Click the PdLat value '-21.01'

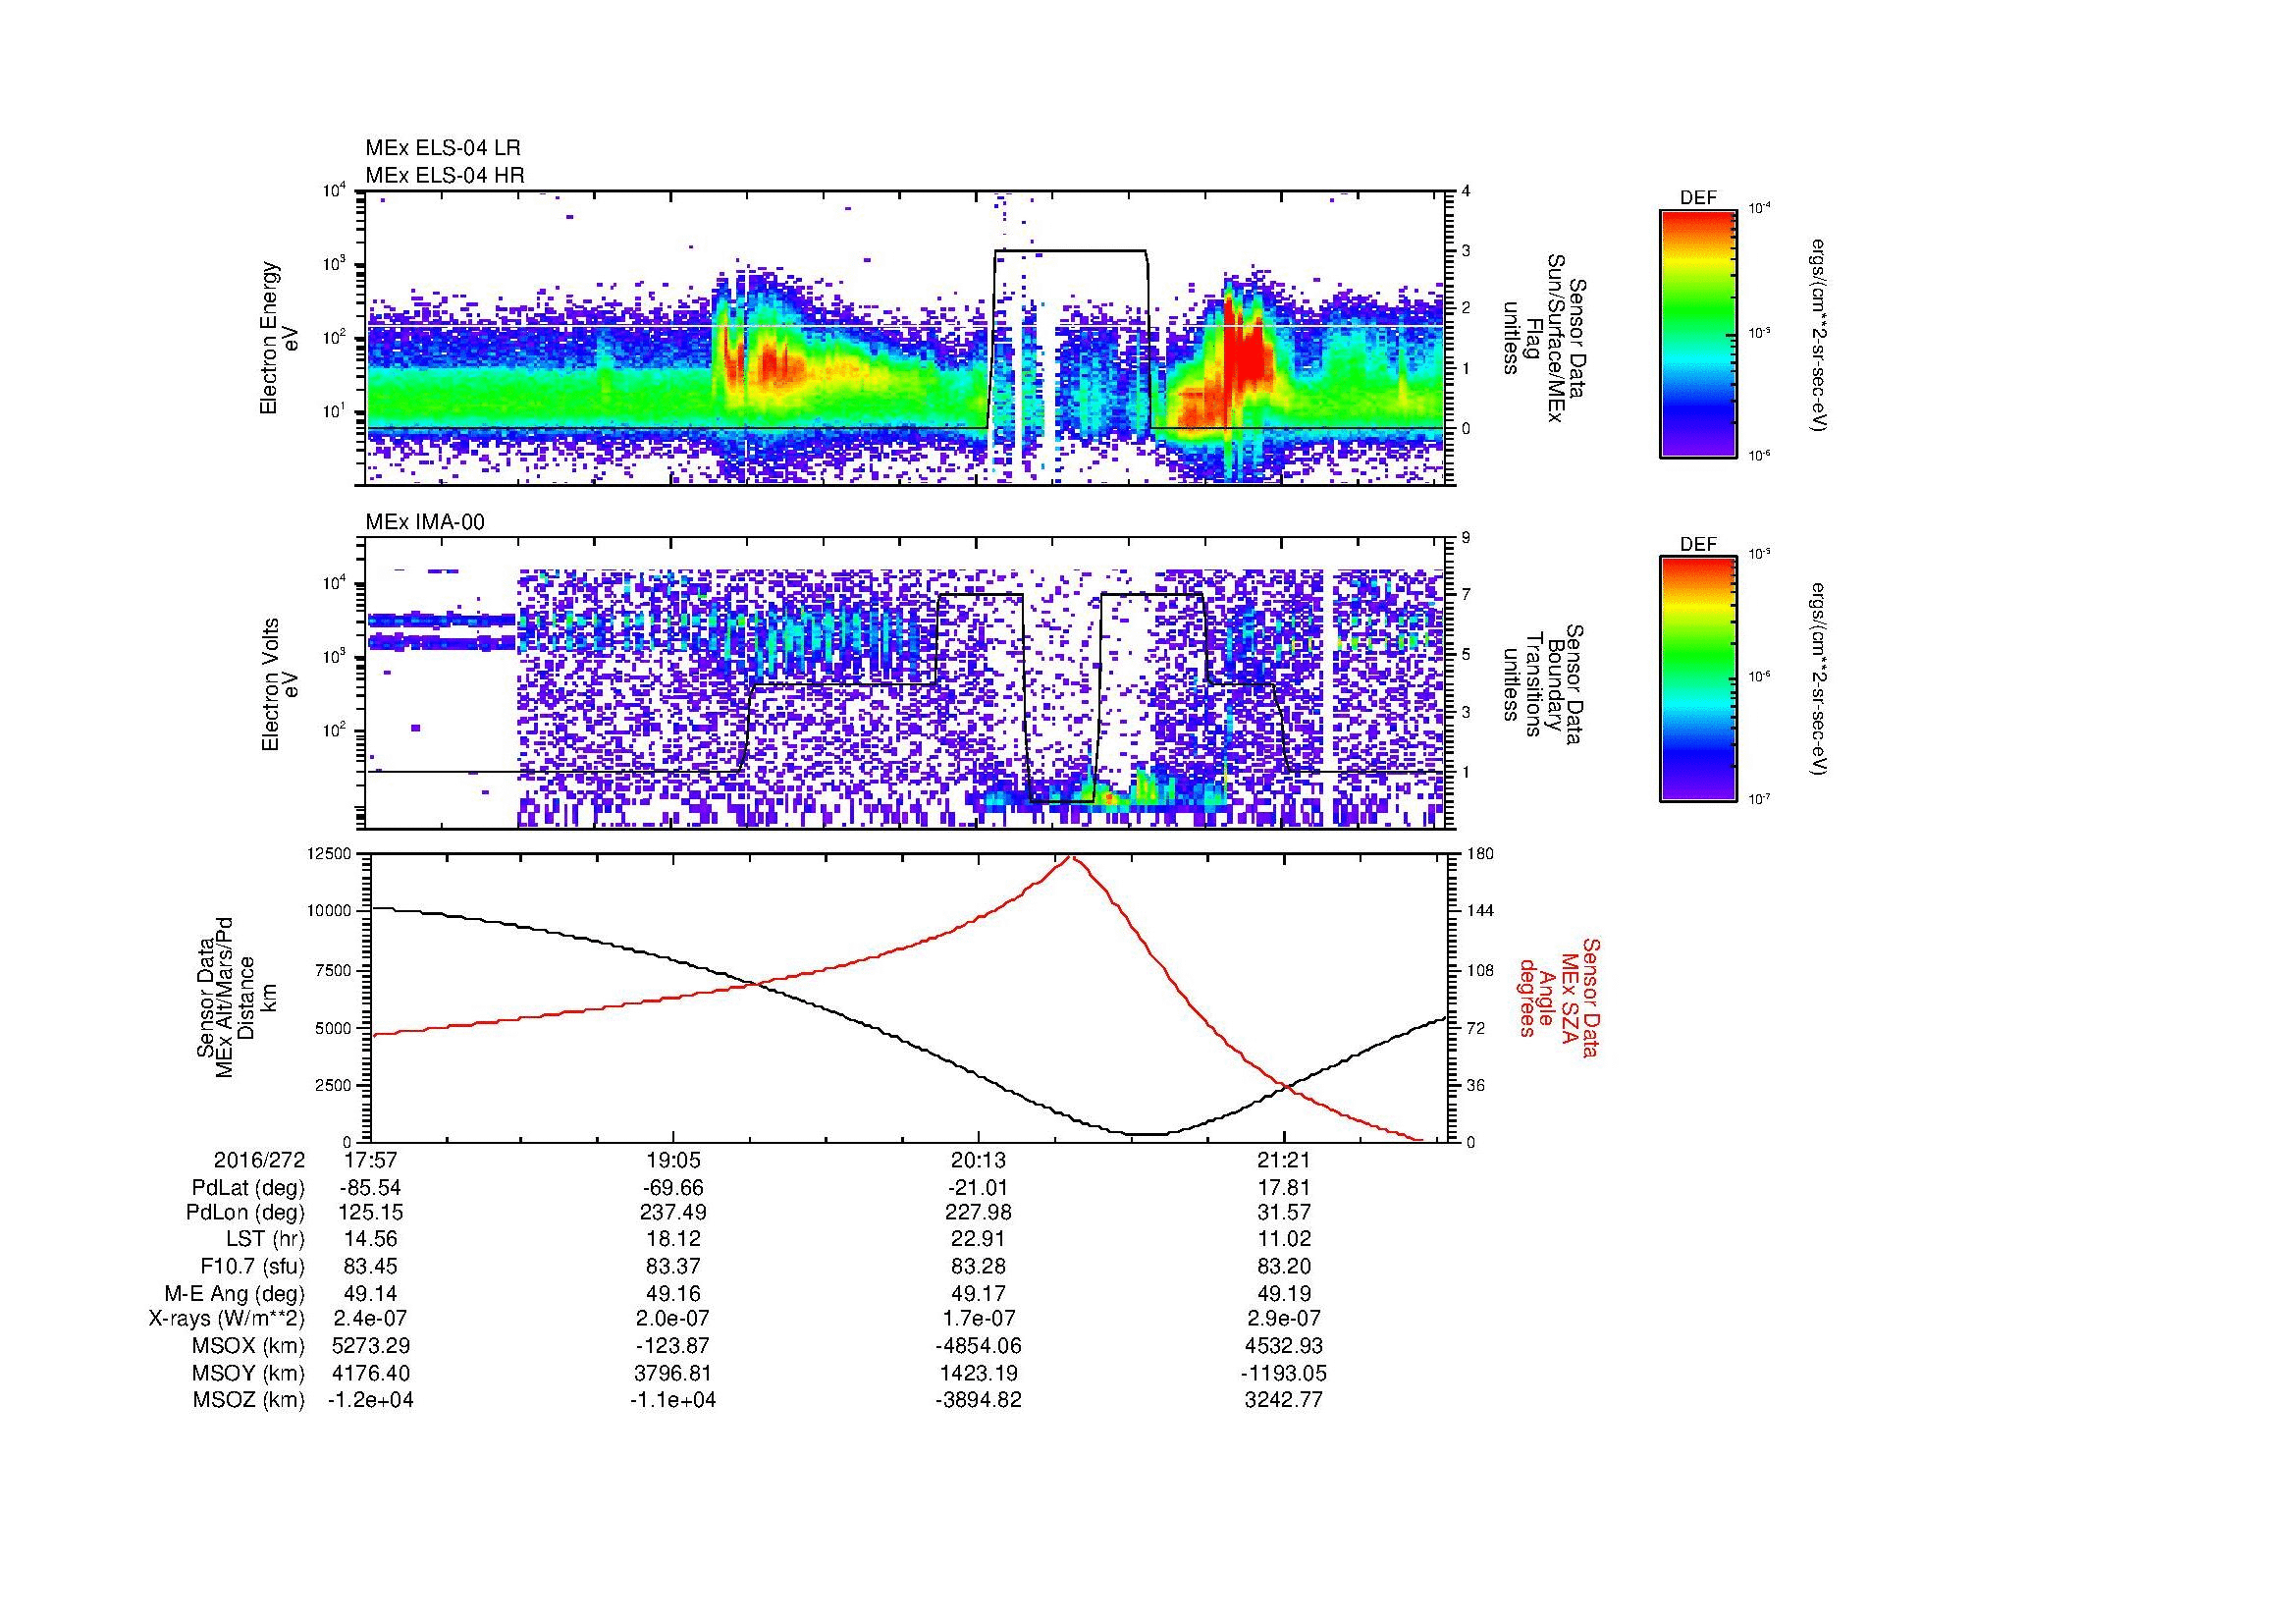point(978,1187)
